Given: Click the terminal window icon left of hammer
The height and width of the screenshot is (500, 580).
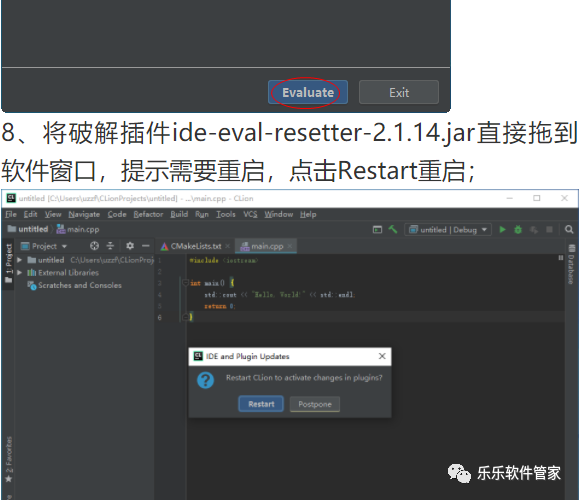Looking at the screenshot, I should click(x=377, y=230).
